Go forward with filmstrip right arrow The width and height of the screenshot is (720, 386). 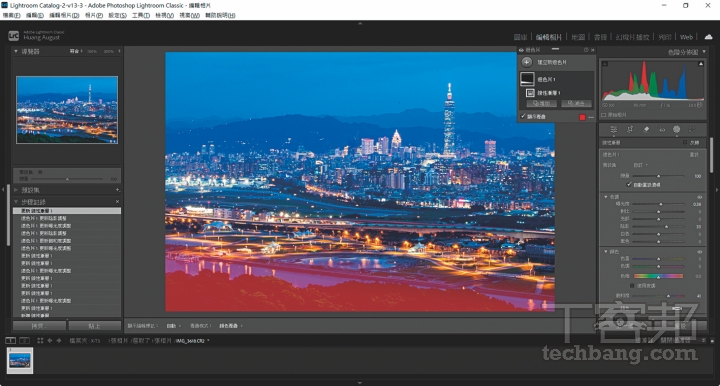(59, 341)
